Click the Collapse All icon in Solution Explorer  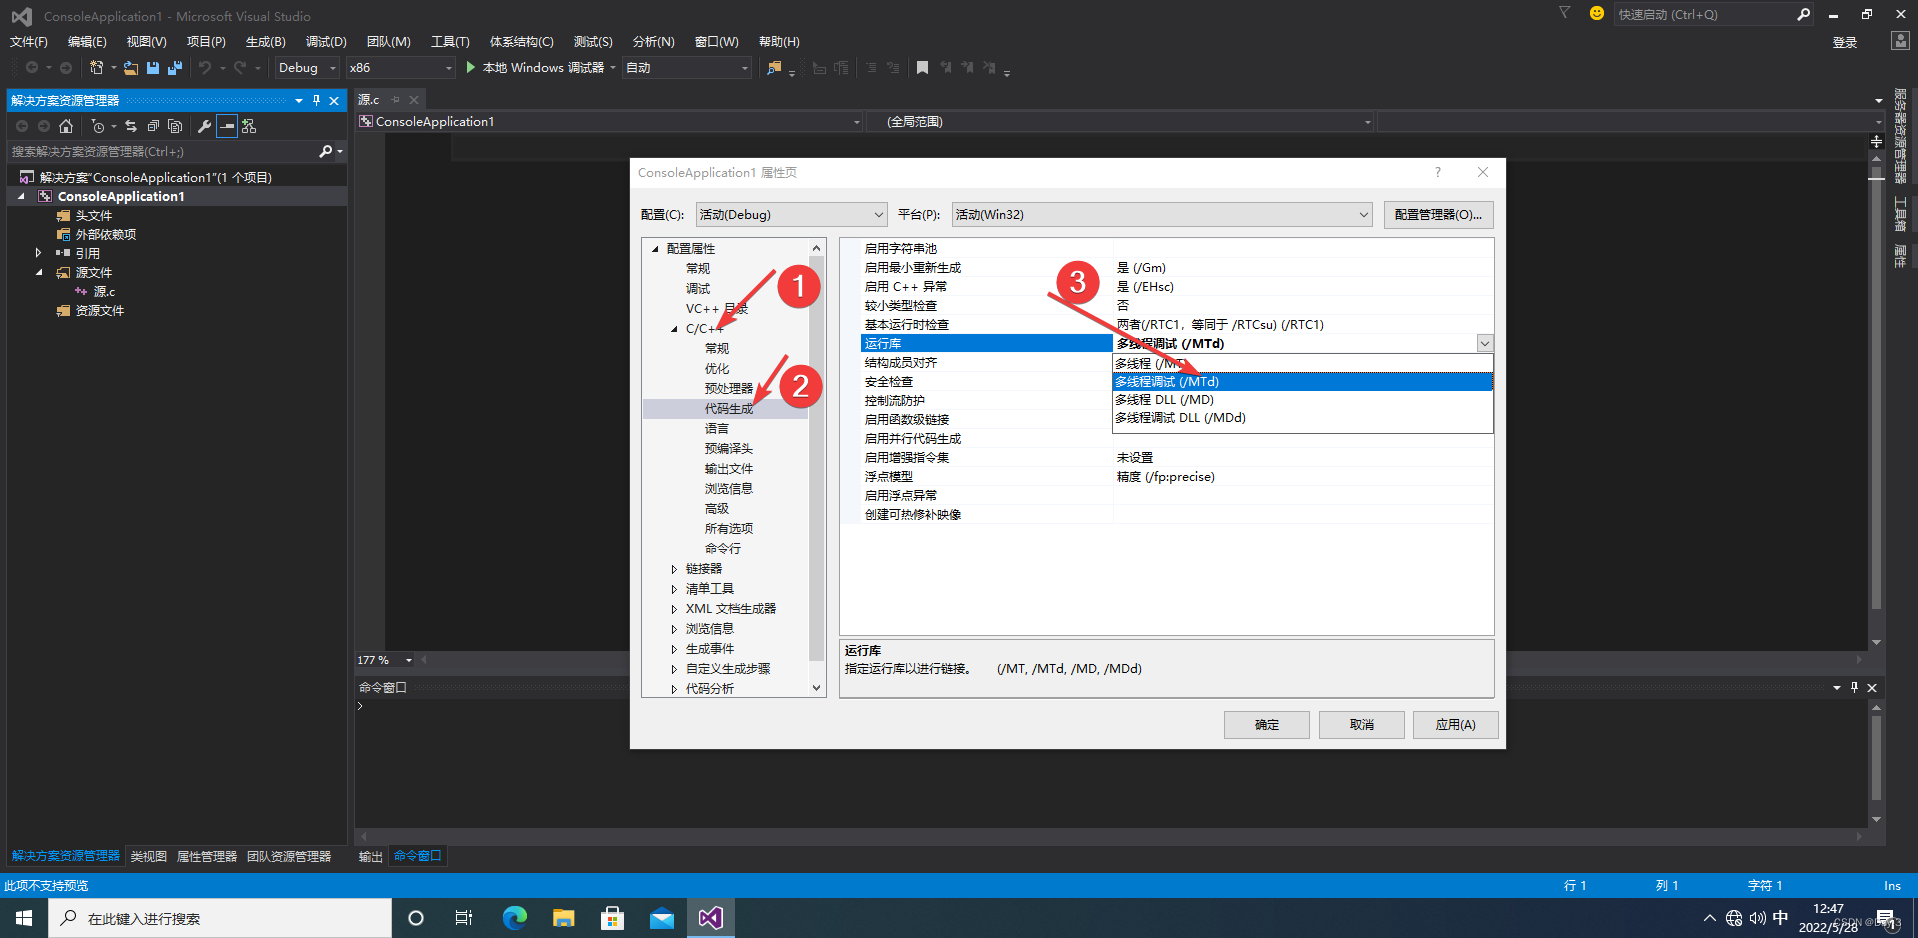pyautogui.click(x=153, y=126)
